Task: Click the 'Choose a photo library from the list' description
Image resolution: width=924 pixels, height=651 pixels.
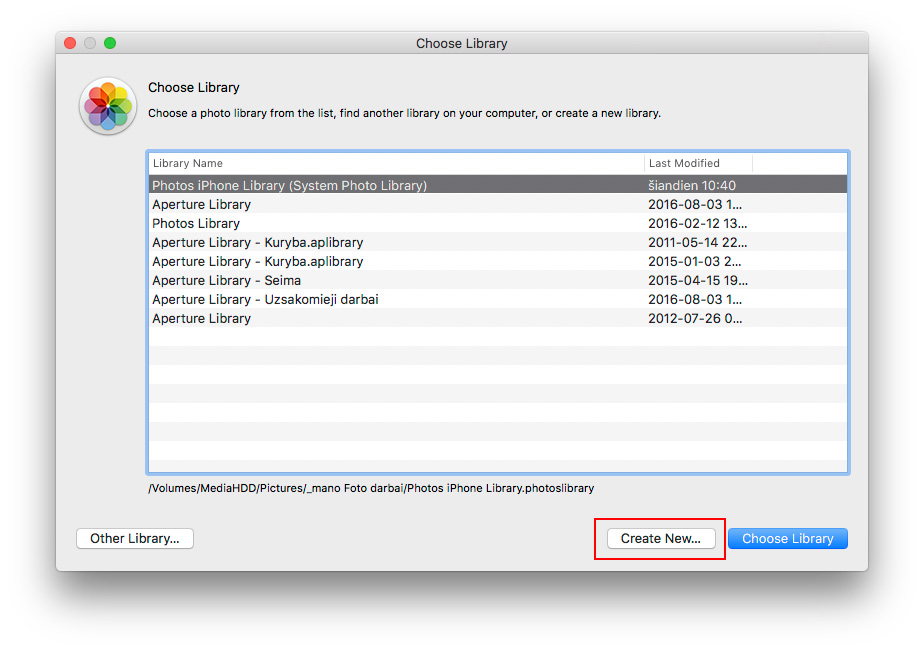Action: point(404,113)
